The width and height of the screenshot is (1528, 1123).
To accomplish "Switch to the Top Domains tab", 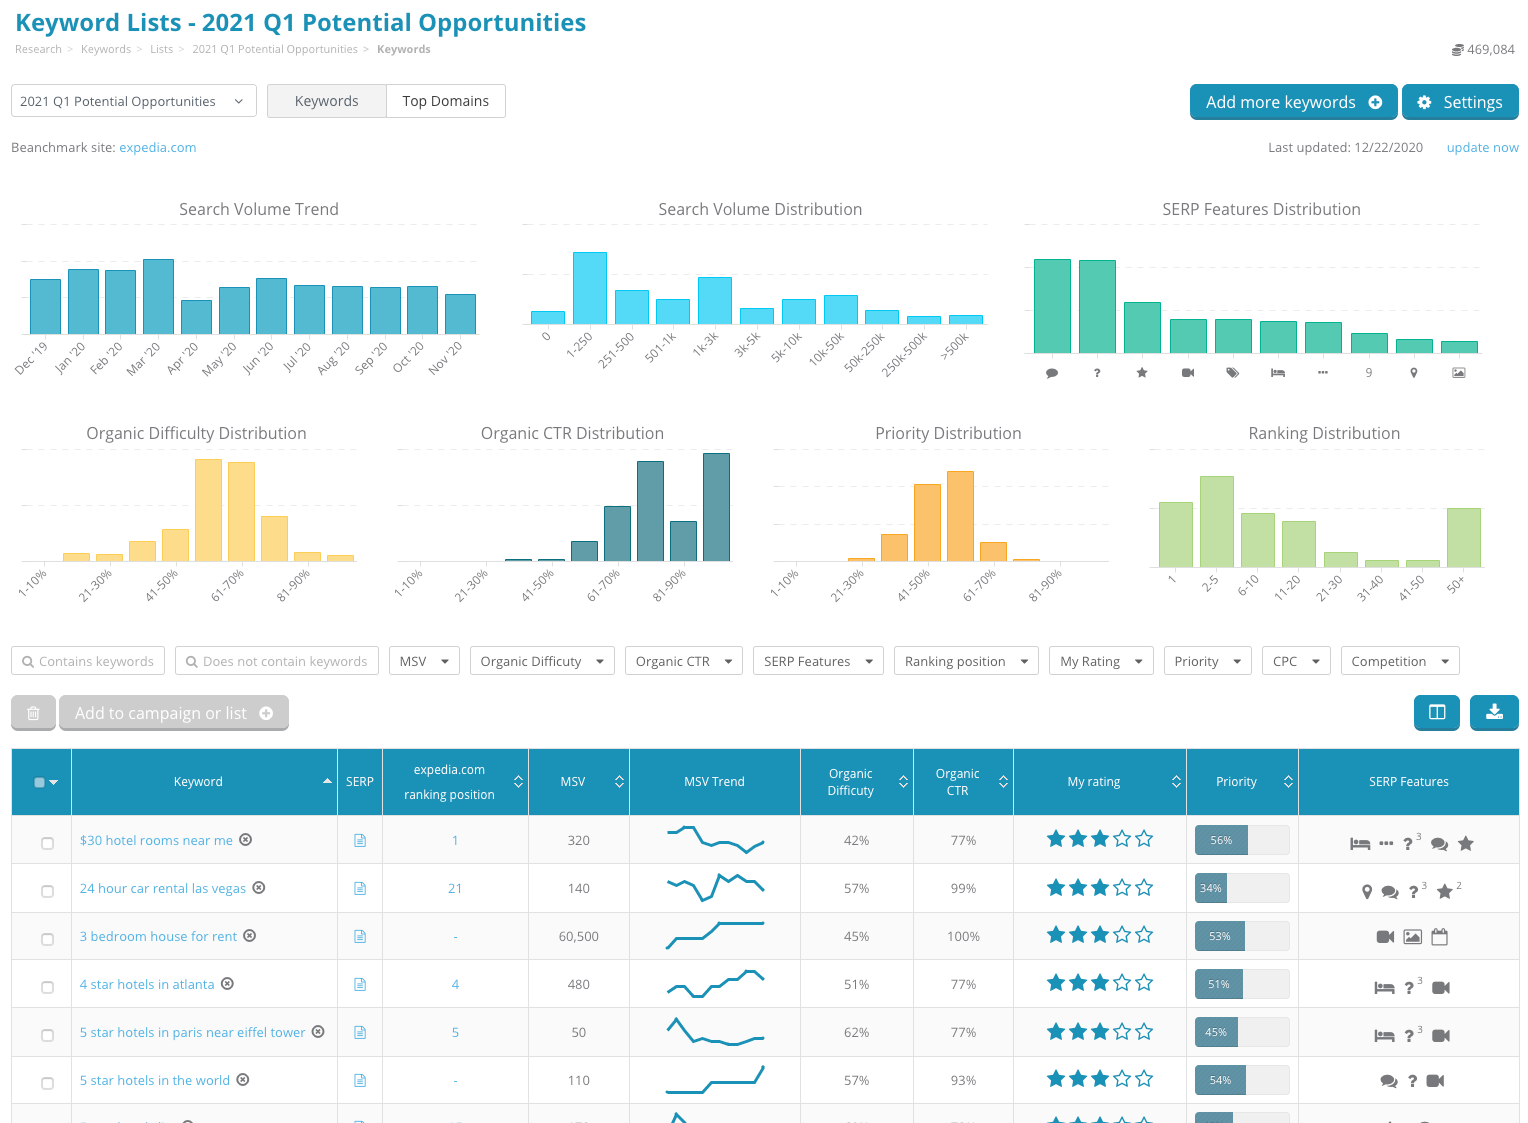I will click(x=445, y=101).
